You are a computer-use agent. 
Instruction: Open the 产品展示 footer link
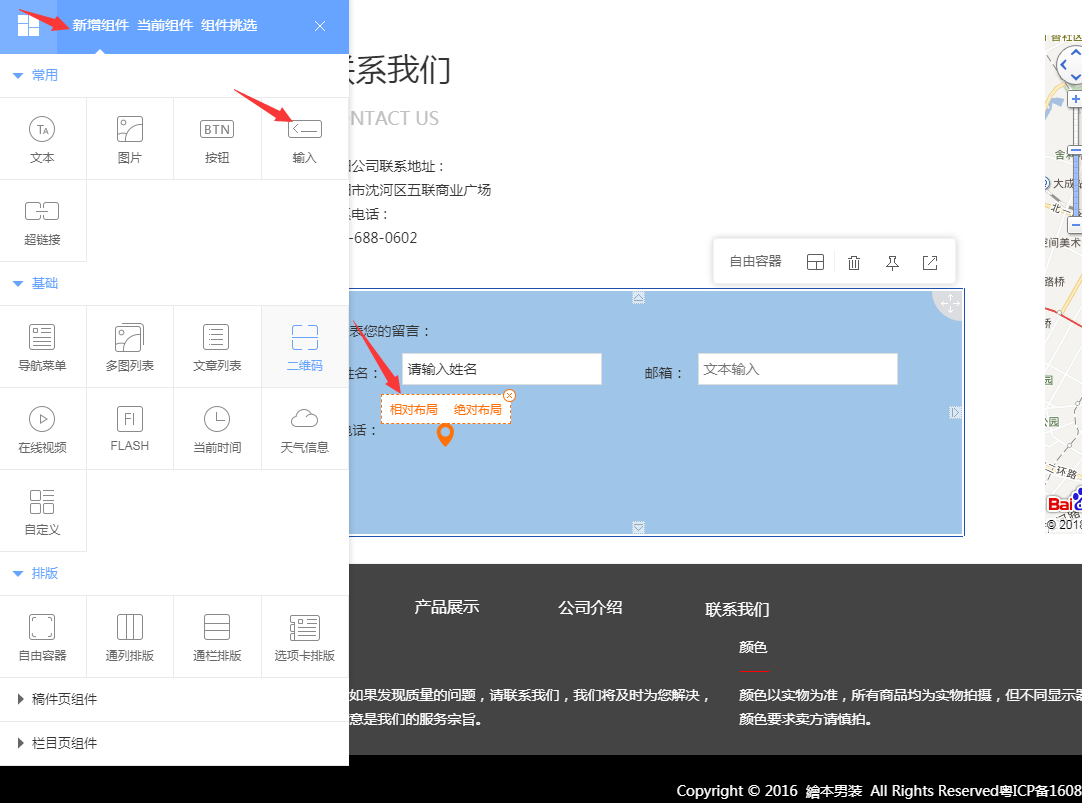(446, 607)
